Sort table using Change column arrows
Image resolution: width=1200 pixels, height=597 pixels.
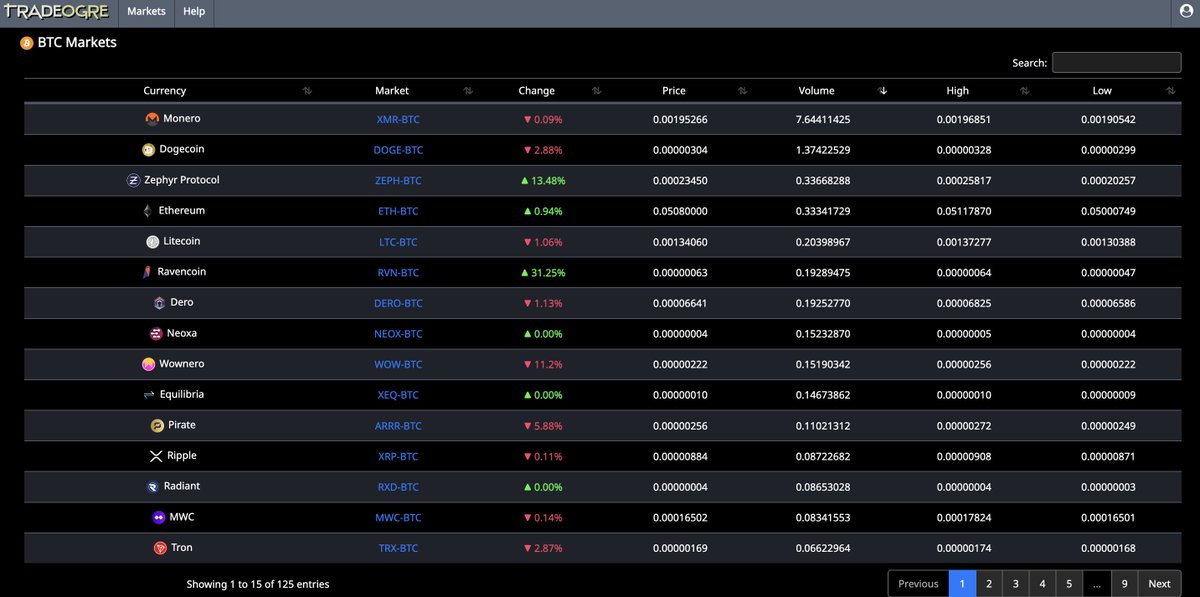(x=596, y=91)
